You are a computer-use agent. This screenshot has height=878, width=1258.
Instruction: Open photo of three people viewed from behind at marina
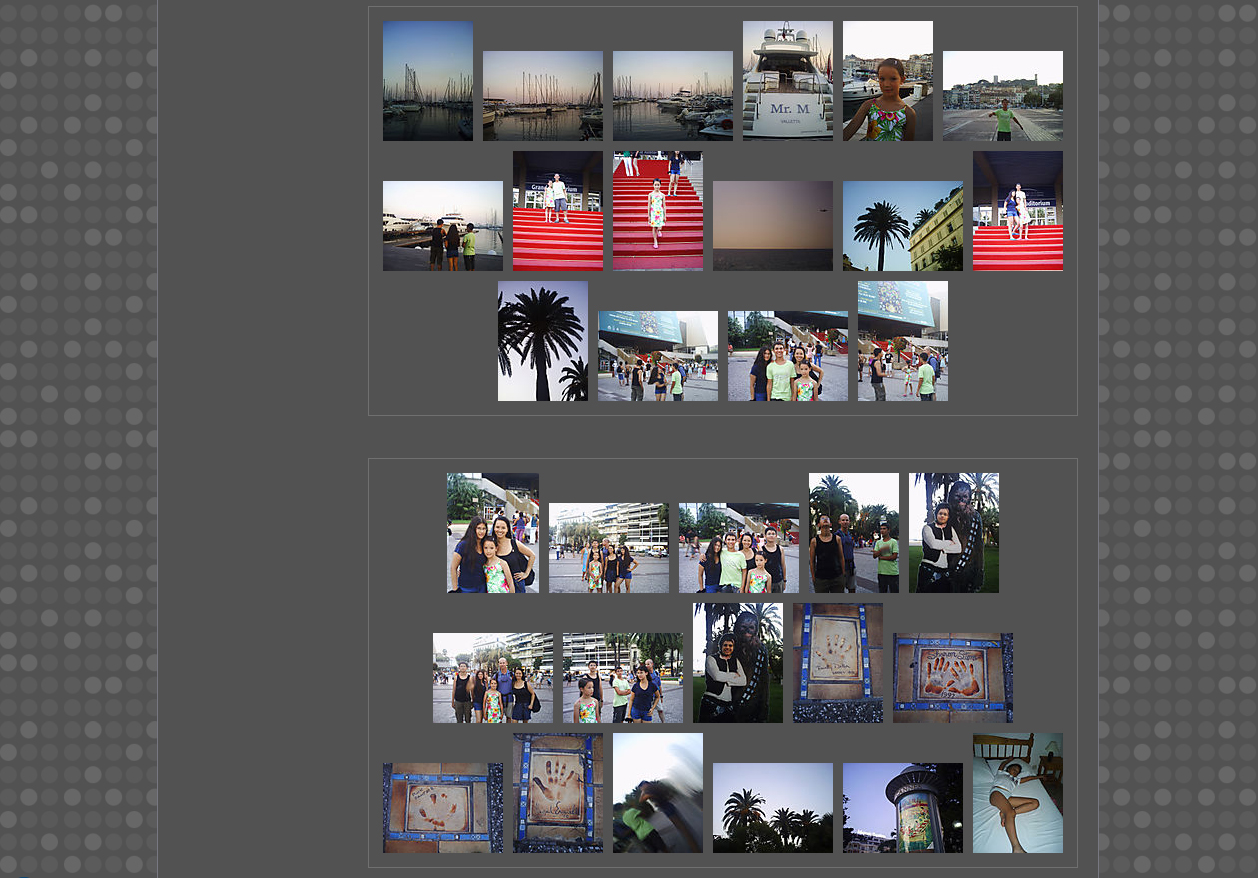[x=442, y=226]
